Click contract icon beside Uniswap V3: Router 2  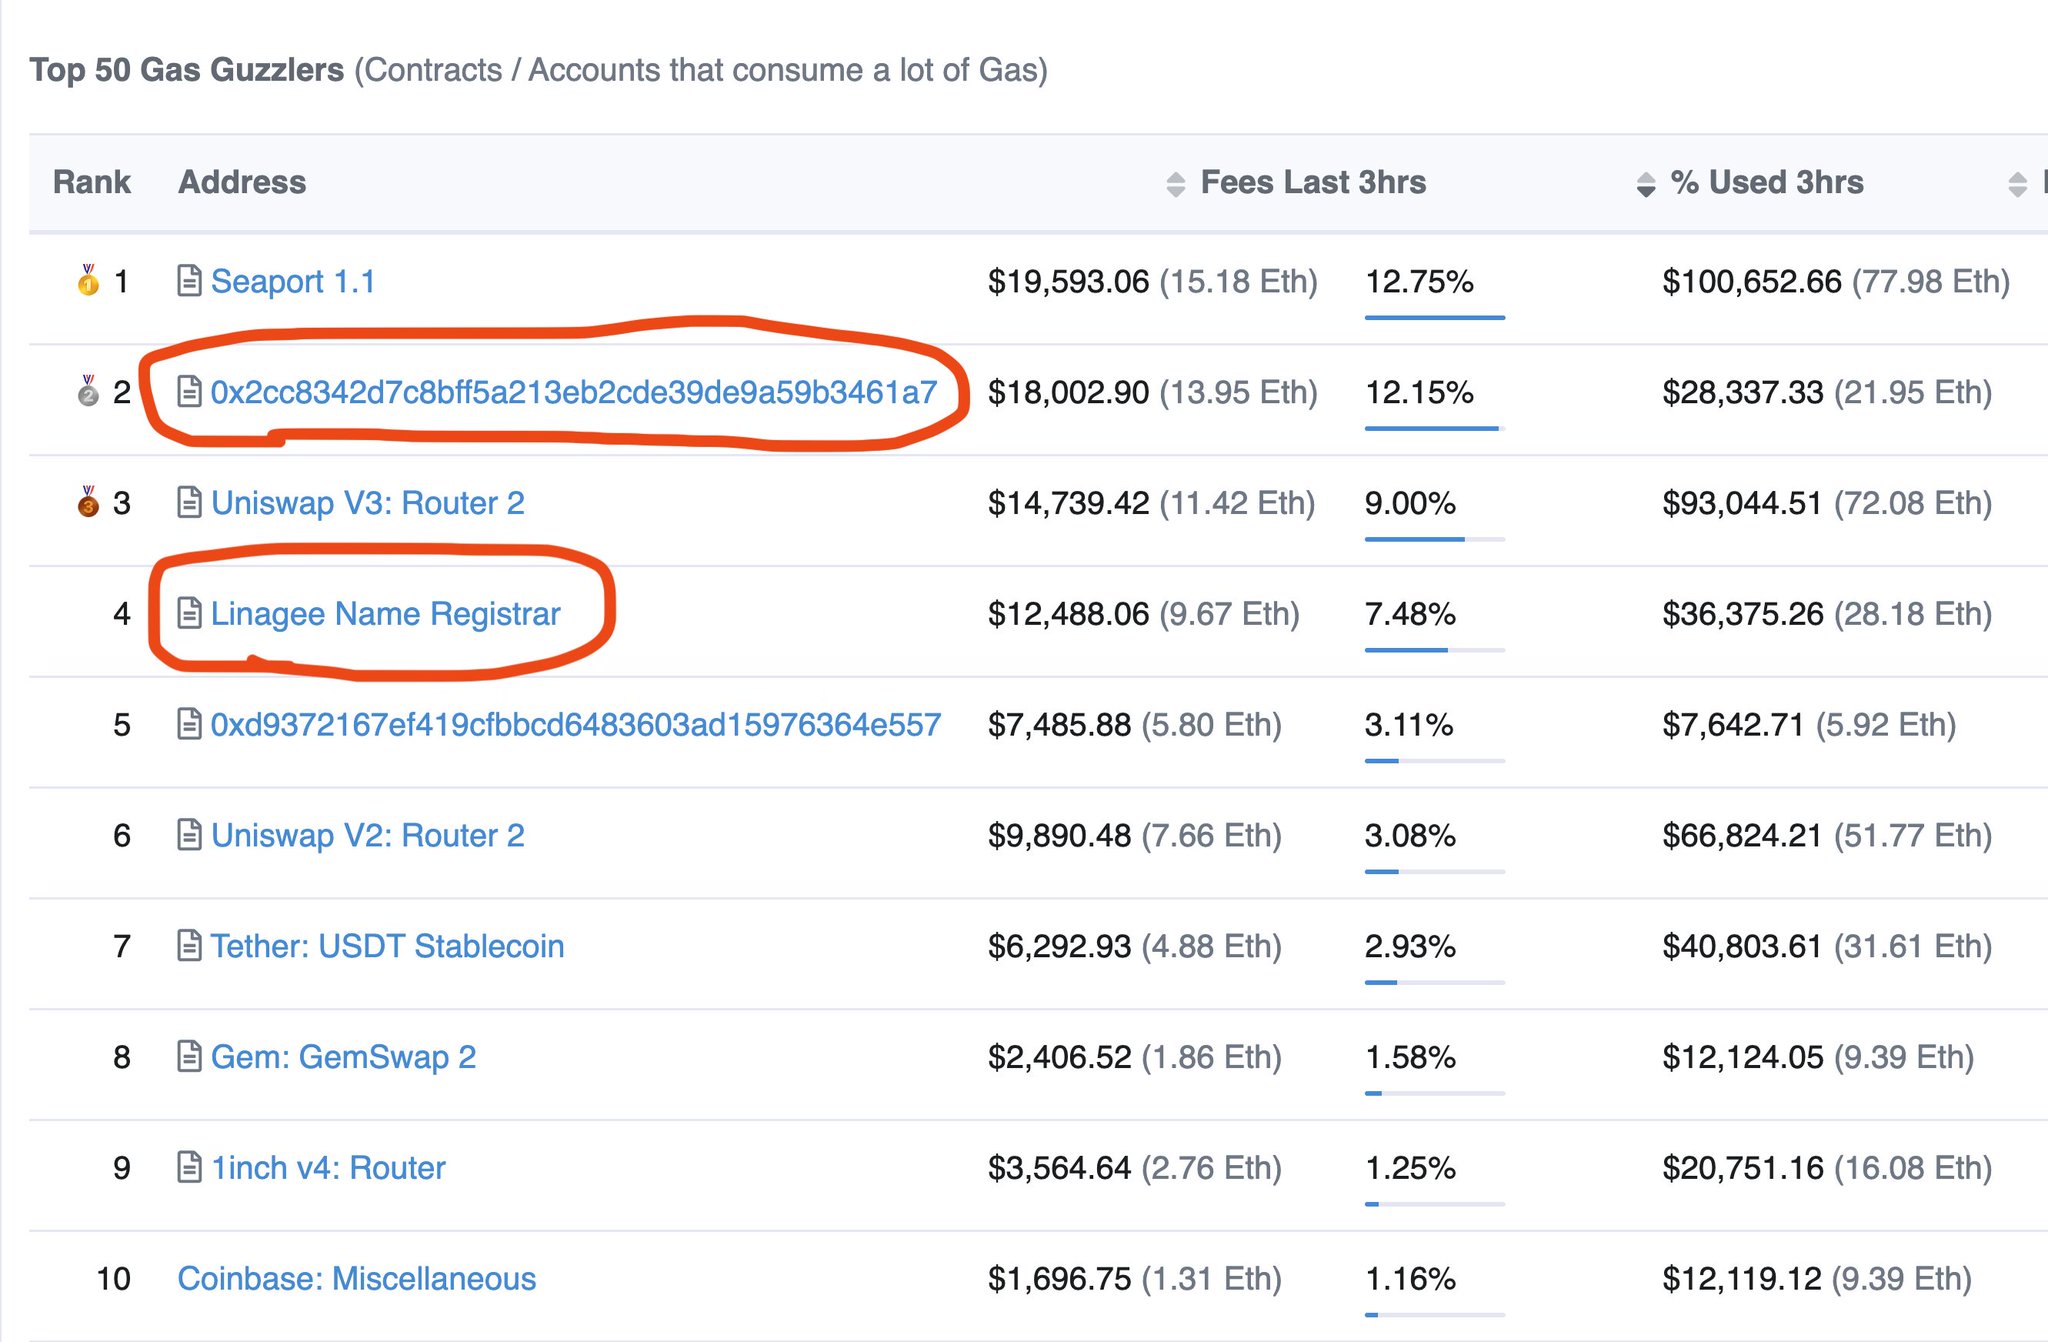tap(189, 502)
